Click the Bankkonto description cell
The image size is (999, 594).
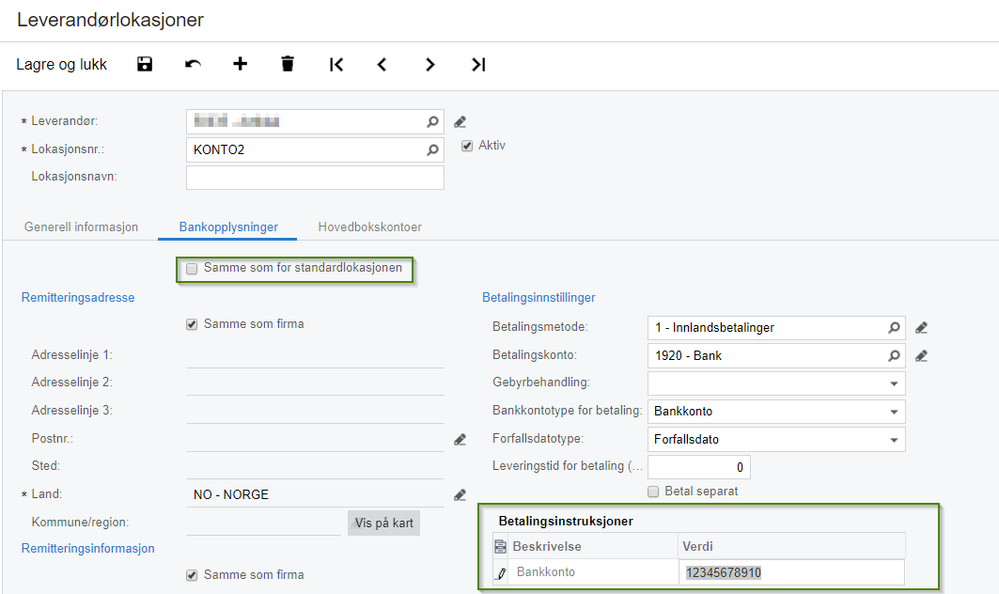594,572
